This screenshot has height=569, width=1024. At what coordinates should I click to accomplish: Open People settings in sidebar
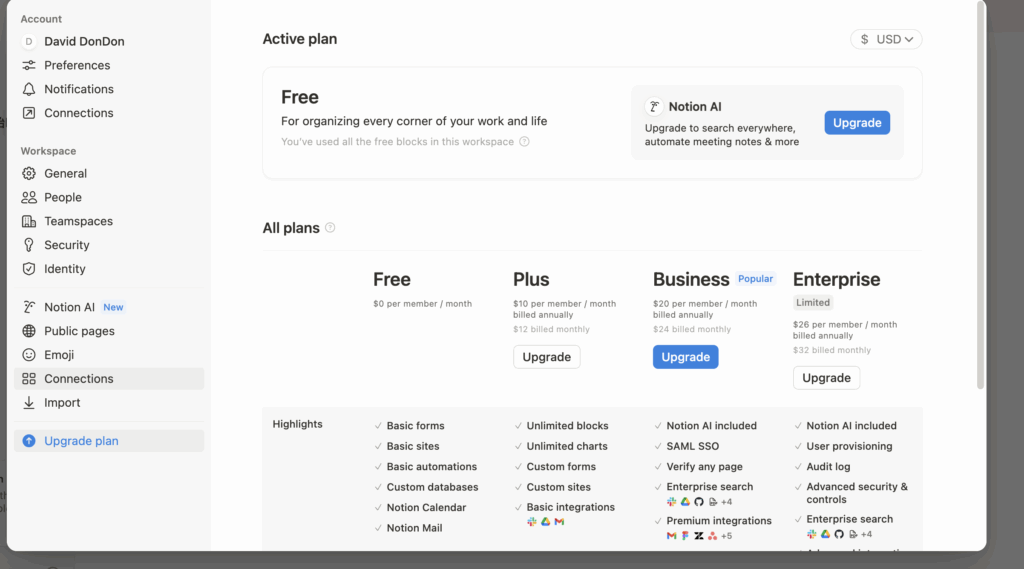coord(63,197)
